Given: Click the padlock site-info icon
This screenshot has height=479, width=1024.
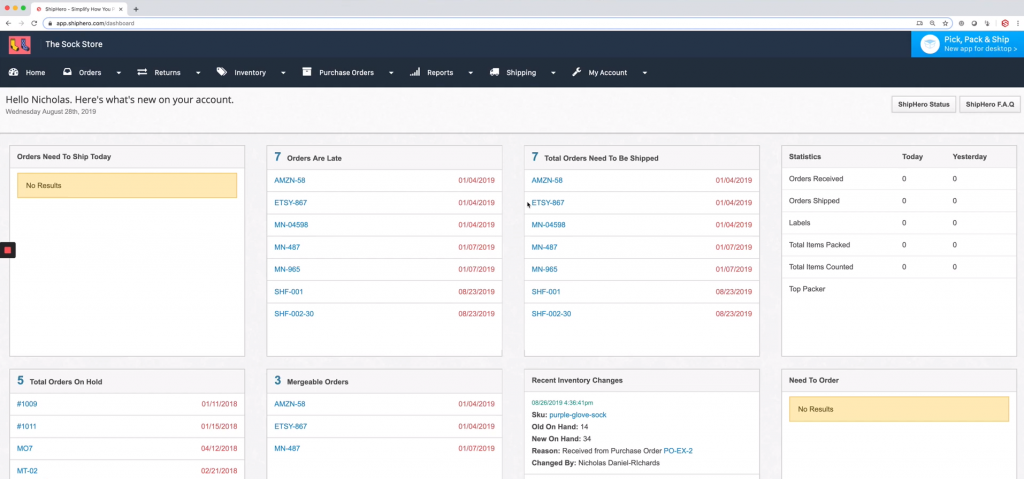Looking at the screenshot, I should pos(49,23).
